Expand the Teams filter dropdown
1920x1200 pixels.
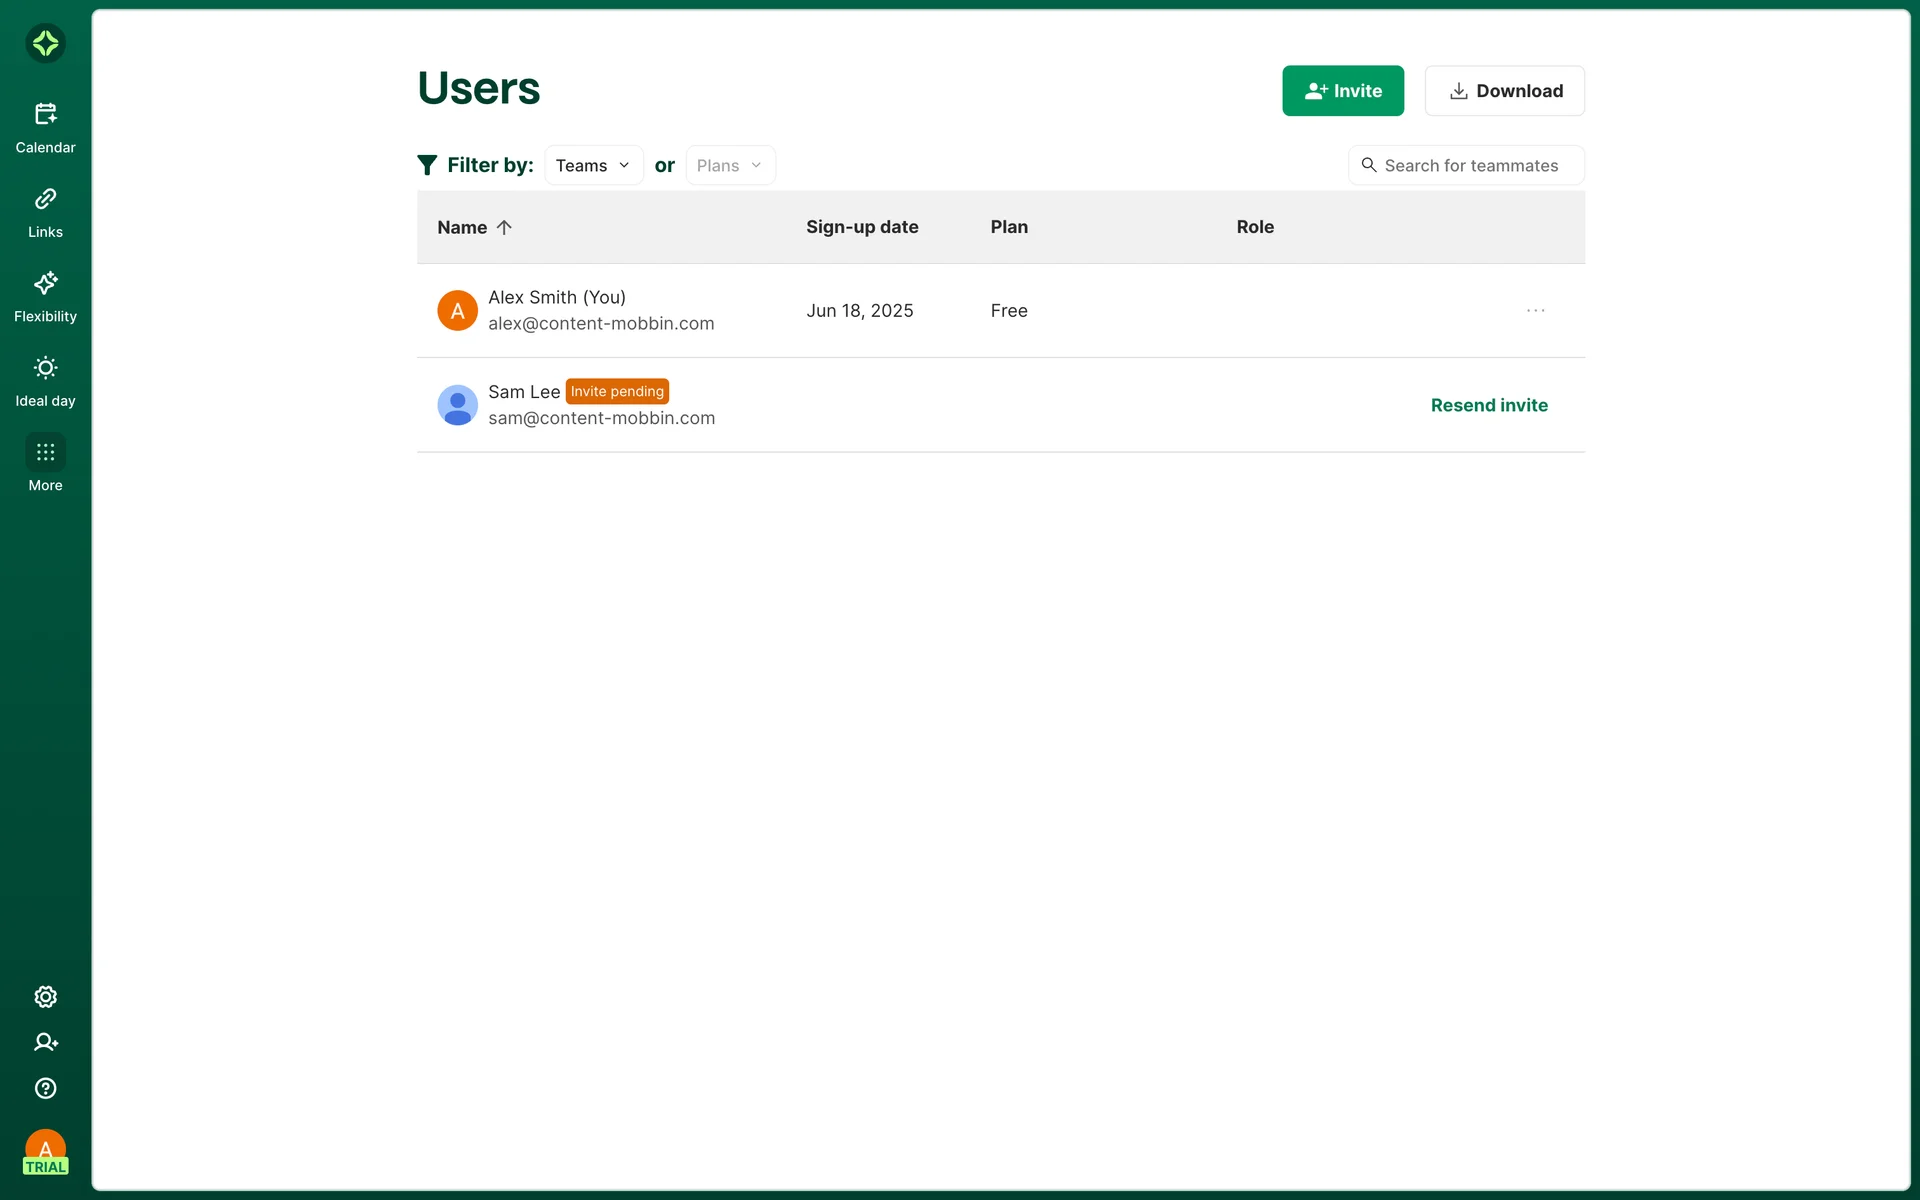[593, 165]
